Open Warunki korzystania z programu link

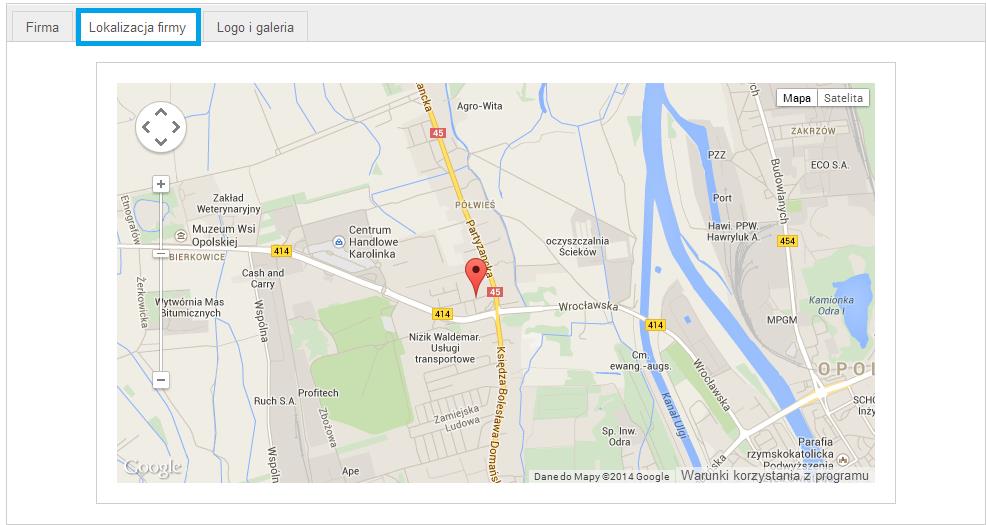click(775, 476)
